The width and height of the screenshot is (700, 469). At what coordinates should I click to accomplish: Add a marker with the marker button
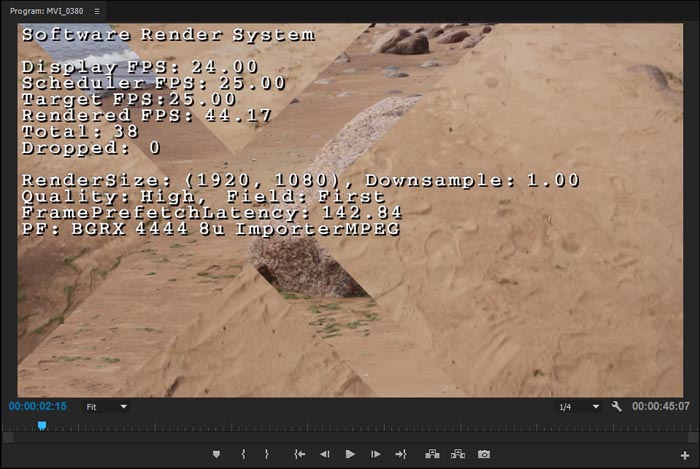[217, 454]
